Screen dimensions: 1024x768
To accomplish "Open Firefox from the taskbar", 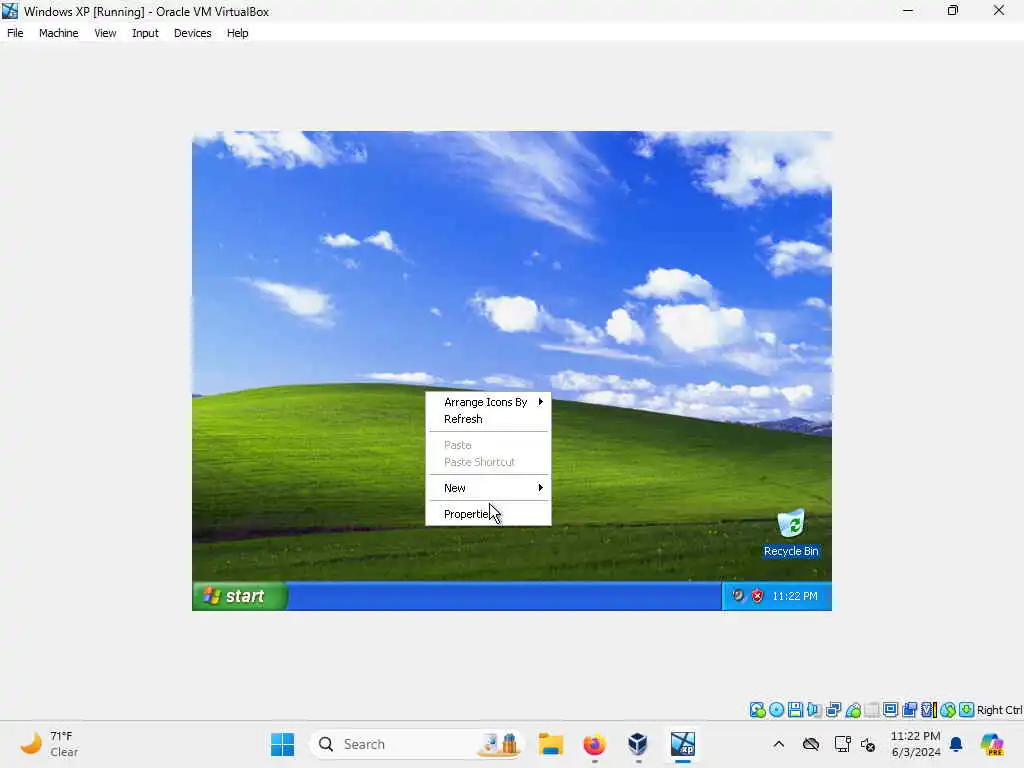I will click(594, 744).
